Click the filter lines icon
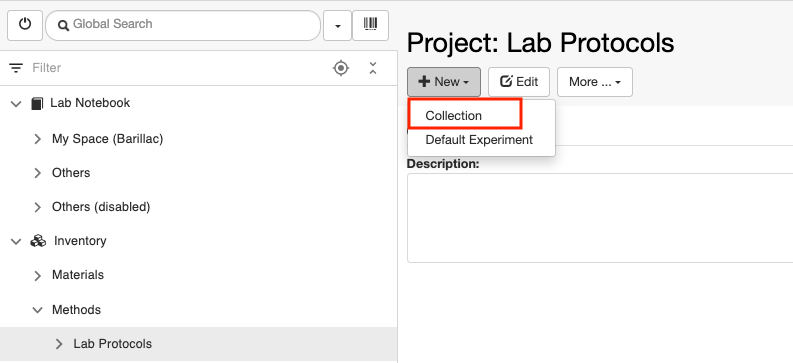793x363 pixels. point(16,68)
